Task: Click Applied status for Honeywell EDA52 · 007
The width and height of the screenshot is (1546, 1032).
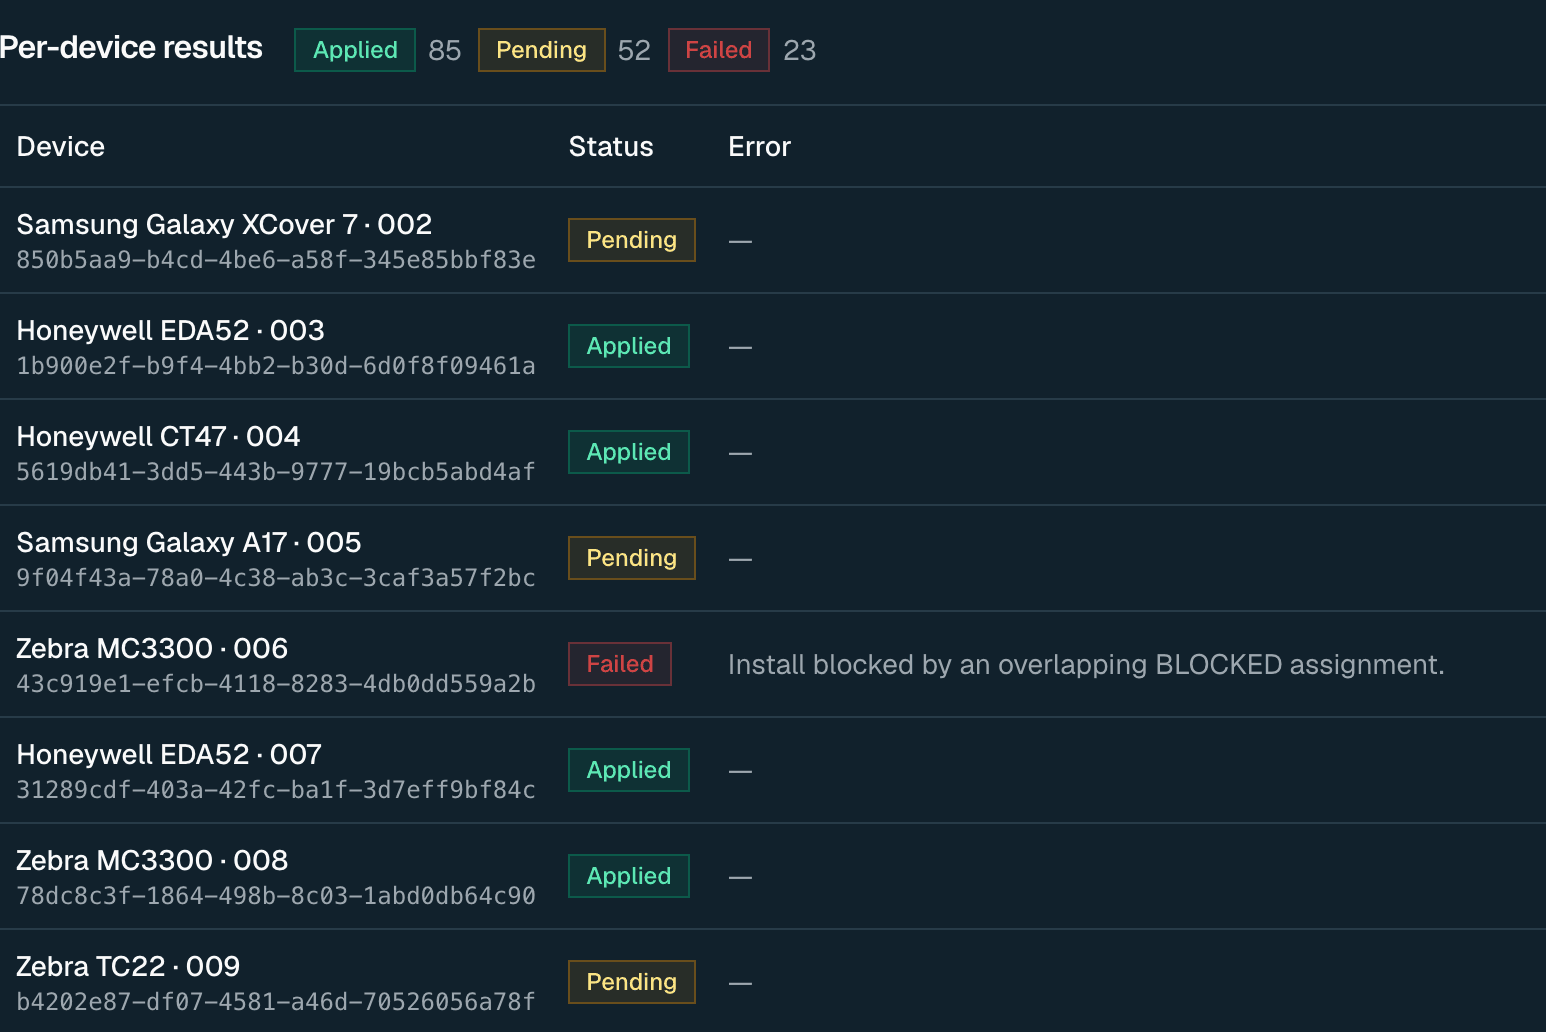Action: pos(628,770)
